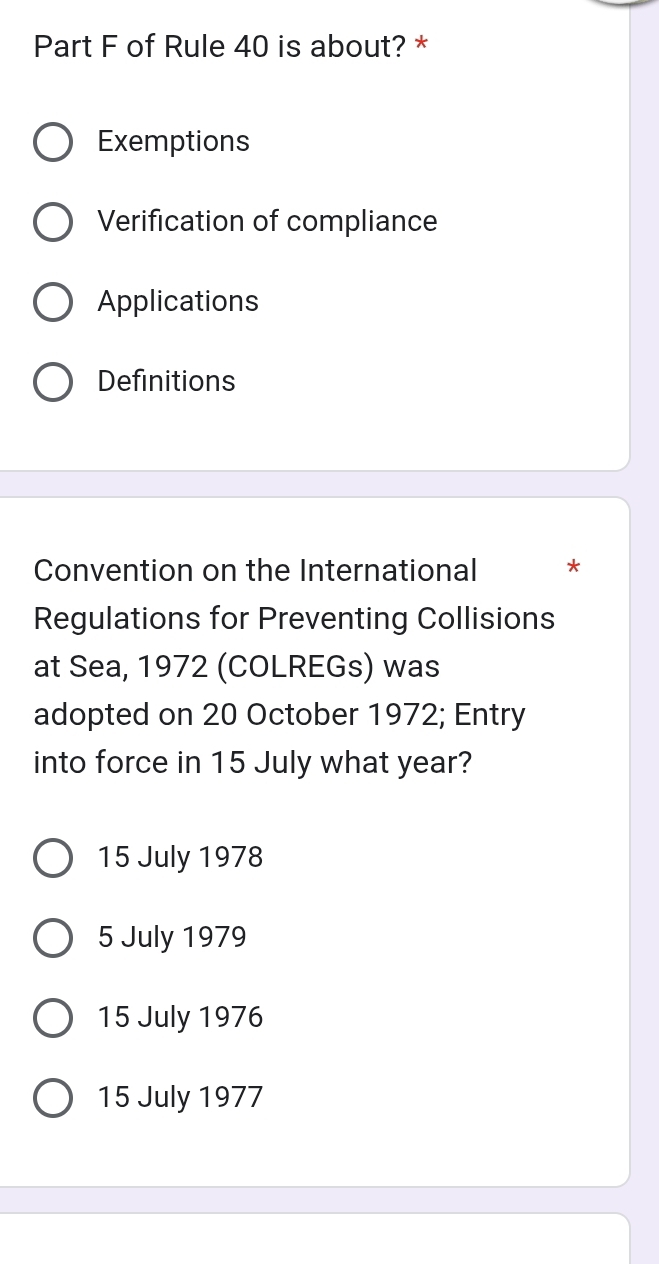Click the "15 July 1976" answer text
Image resolution: width=659 pixels, height=1264 pixels.
pyautogui.click(x=181, y=1018)
